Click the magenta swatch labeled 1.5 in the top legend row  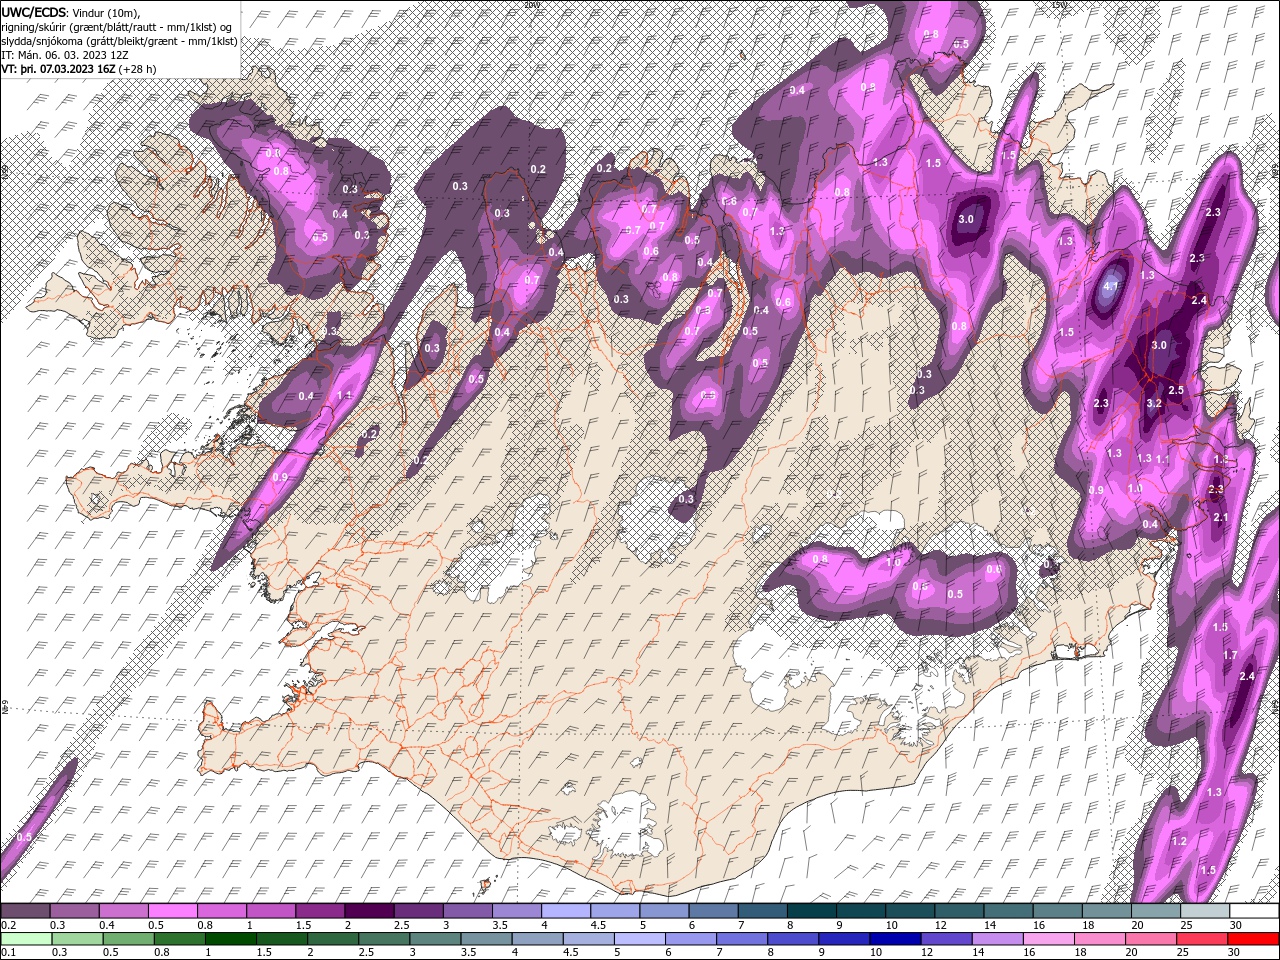(x=320, y=911)
